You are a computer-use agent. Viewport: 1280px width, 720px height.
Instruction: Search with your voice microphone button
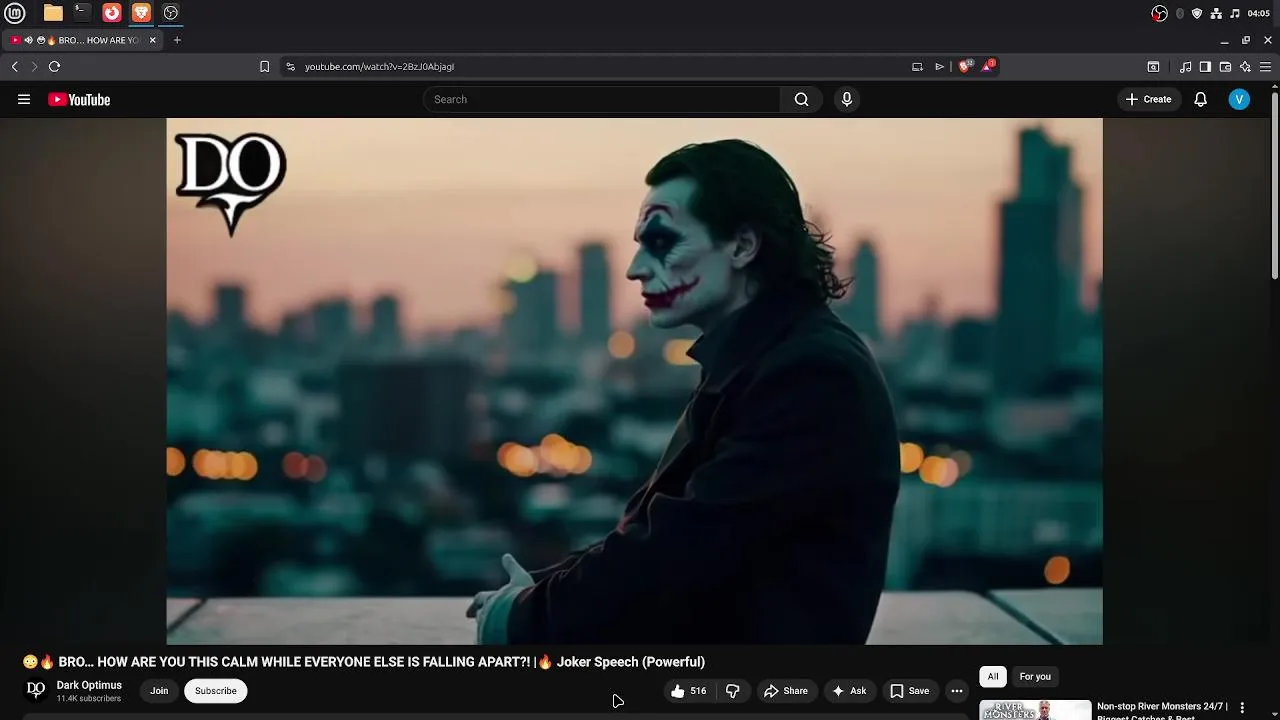[x=847, y=99]
